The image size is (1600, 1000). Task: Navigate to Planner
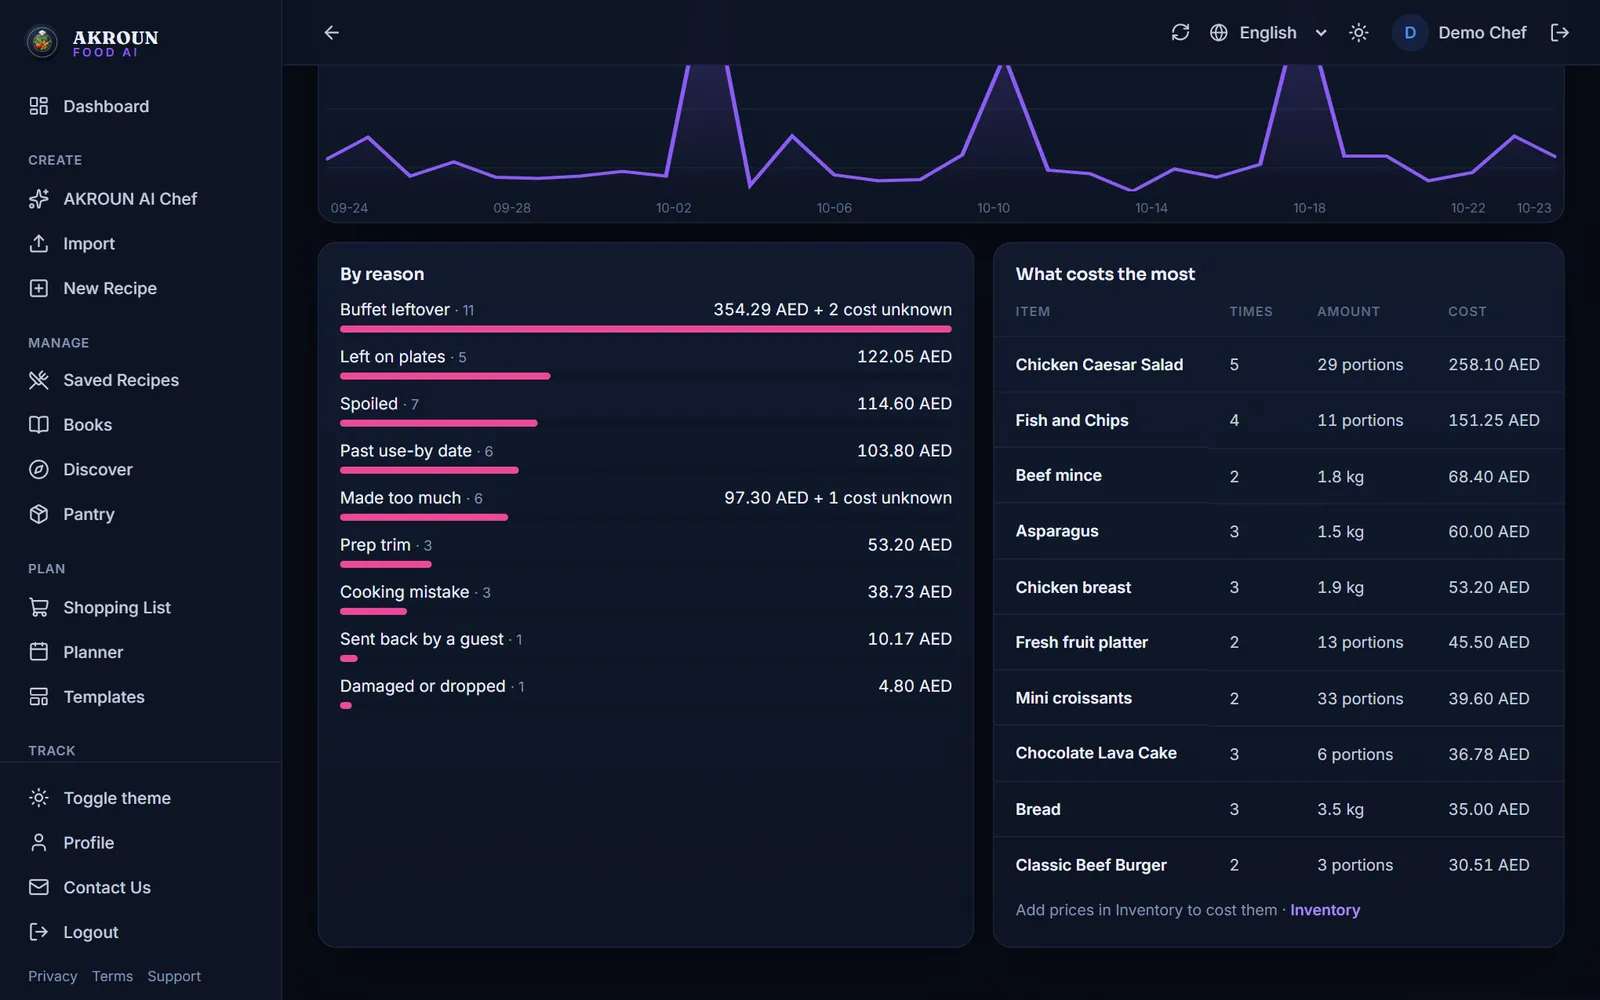pyautogui.click(x=93, y=652)
